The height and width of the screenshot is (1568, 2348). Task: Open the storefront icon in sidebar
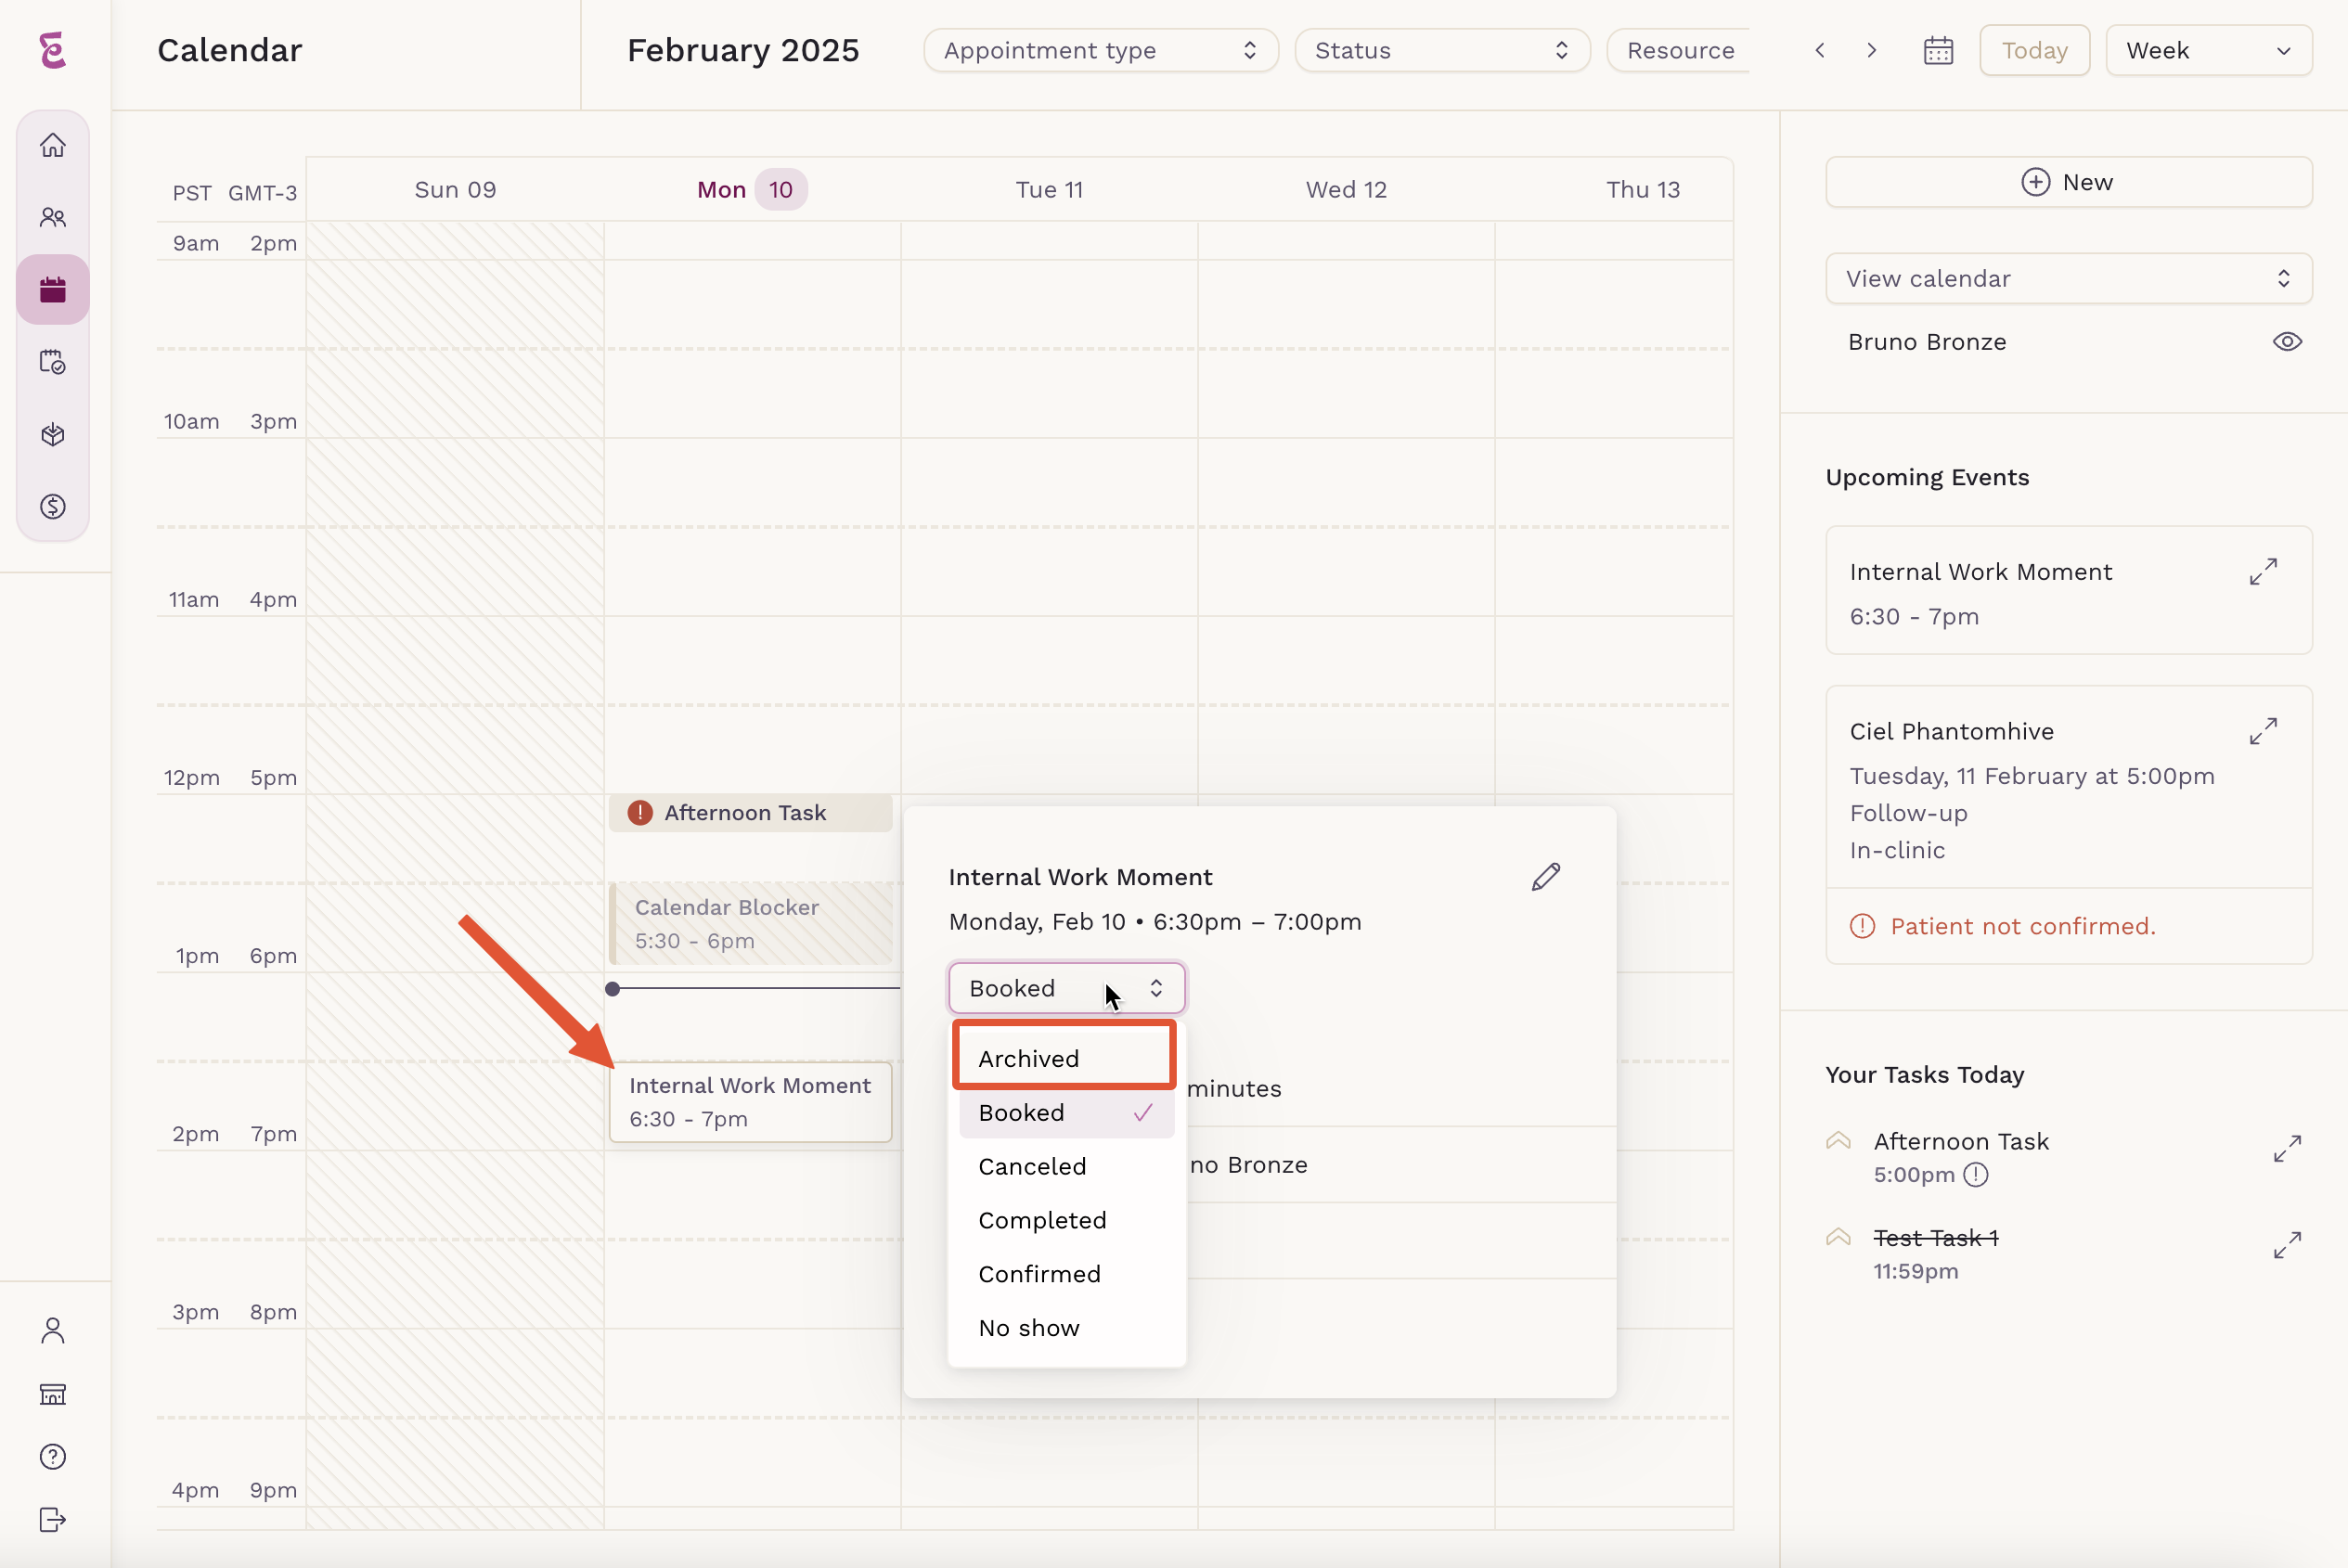(x=53, y=1394)
